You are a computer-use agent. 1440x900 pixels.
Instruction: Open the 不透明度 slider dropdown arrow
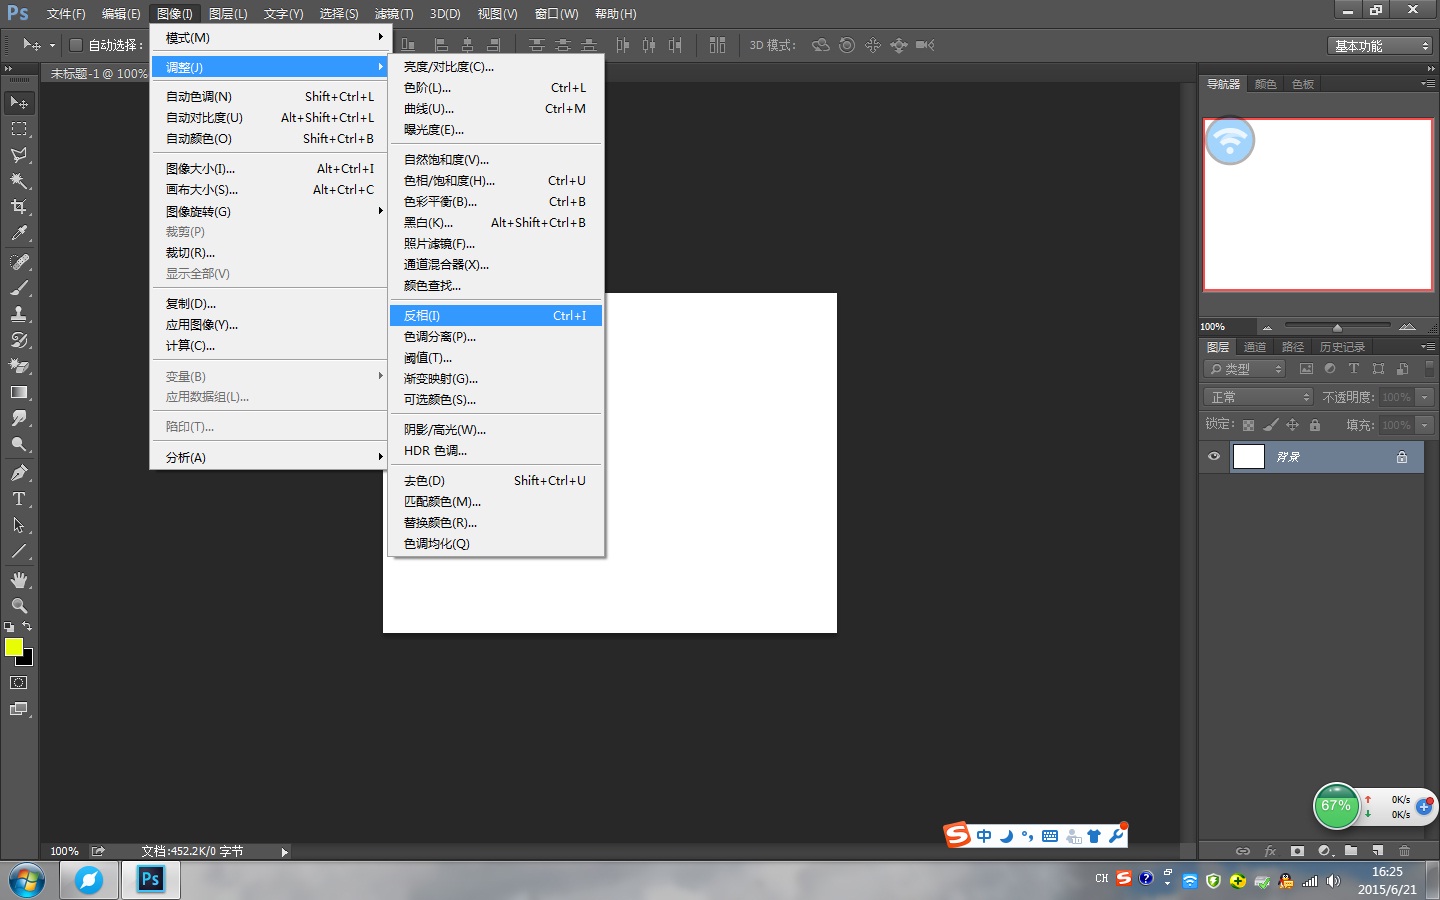(x=1425, y=397)
